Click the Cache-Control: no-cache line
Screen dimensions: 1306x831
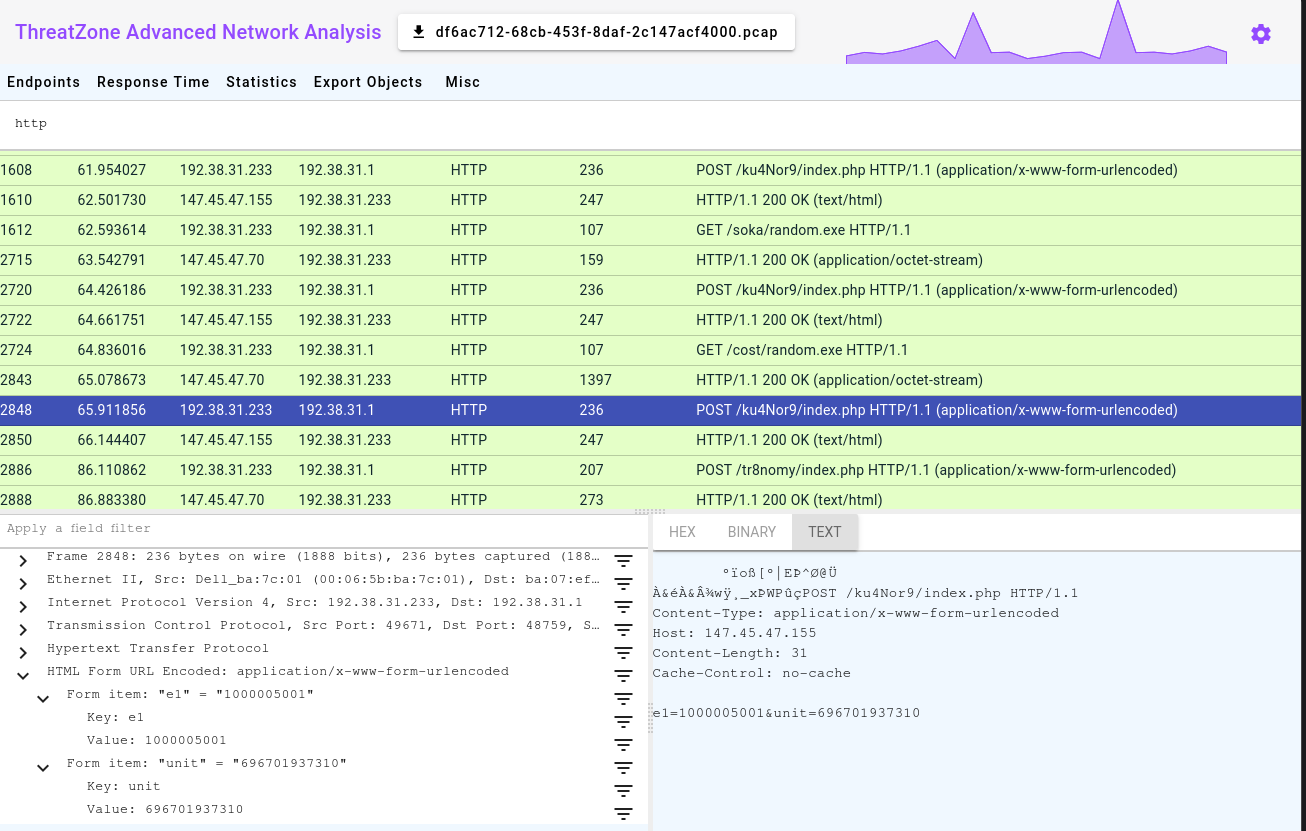pyautogui.click(x=751, y=673)
